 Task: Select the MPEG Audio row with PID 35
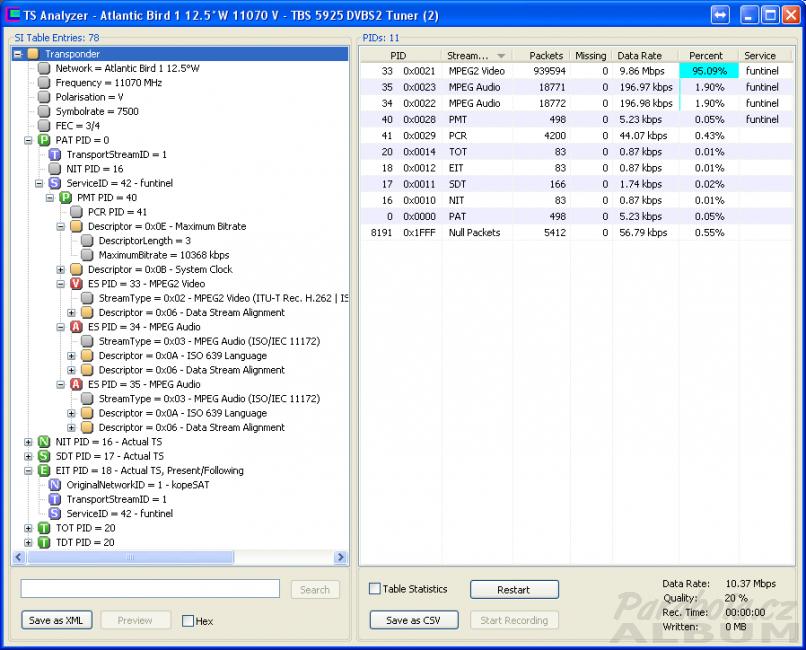(577, 87)
